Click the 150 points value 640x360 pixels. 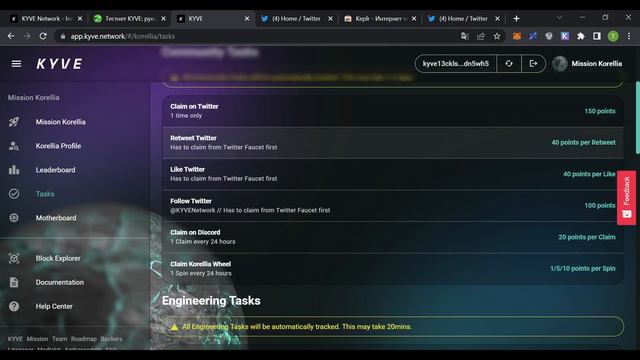pos(600,111)
